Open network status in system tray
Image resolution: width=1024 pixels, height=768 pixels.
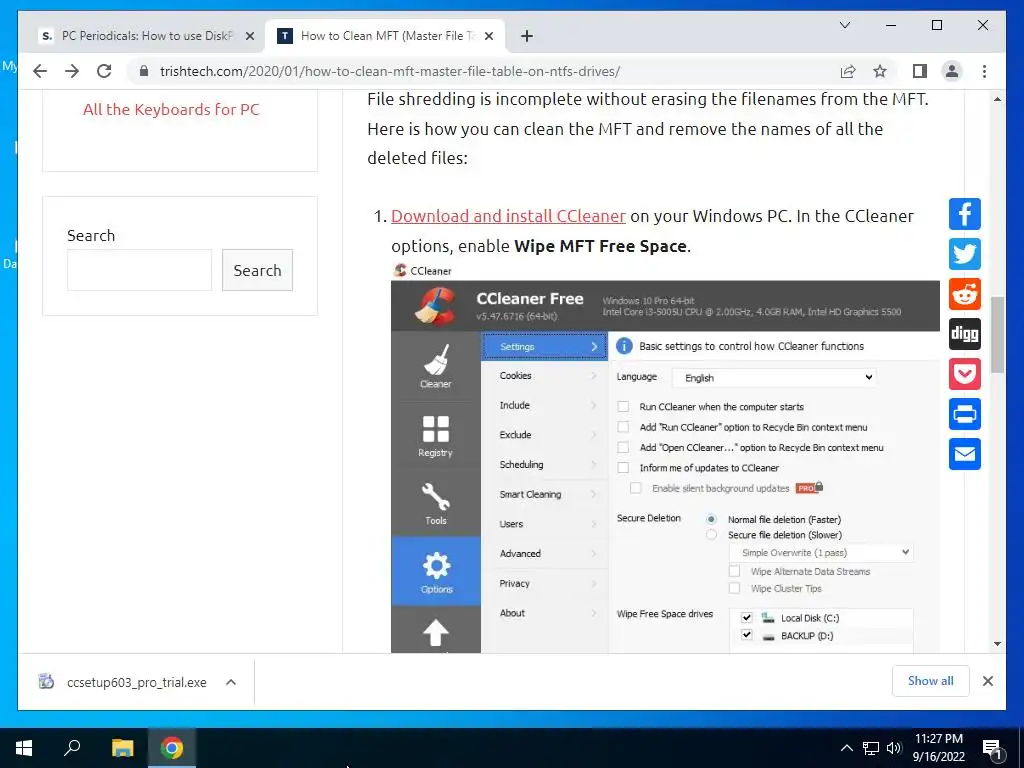pos(871,748)
